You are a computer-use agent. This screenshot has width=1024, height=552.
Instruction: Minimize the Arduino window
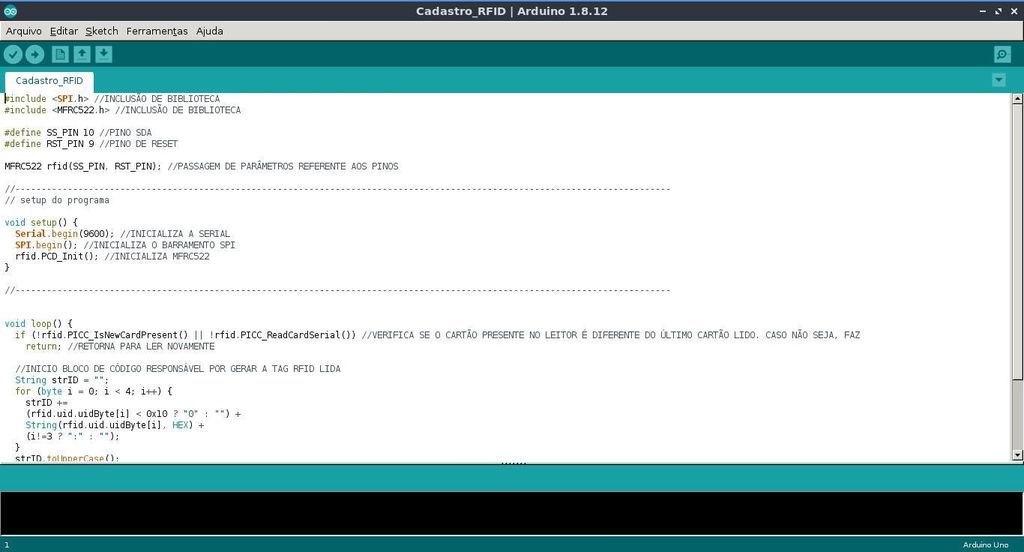click(x=983, y=11)
